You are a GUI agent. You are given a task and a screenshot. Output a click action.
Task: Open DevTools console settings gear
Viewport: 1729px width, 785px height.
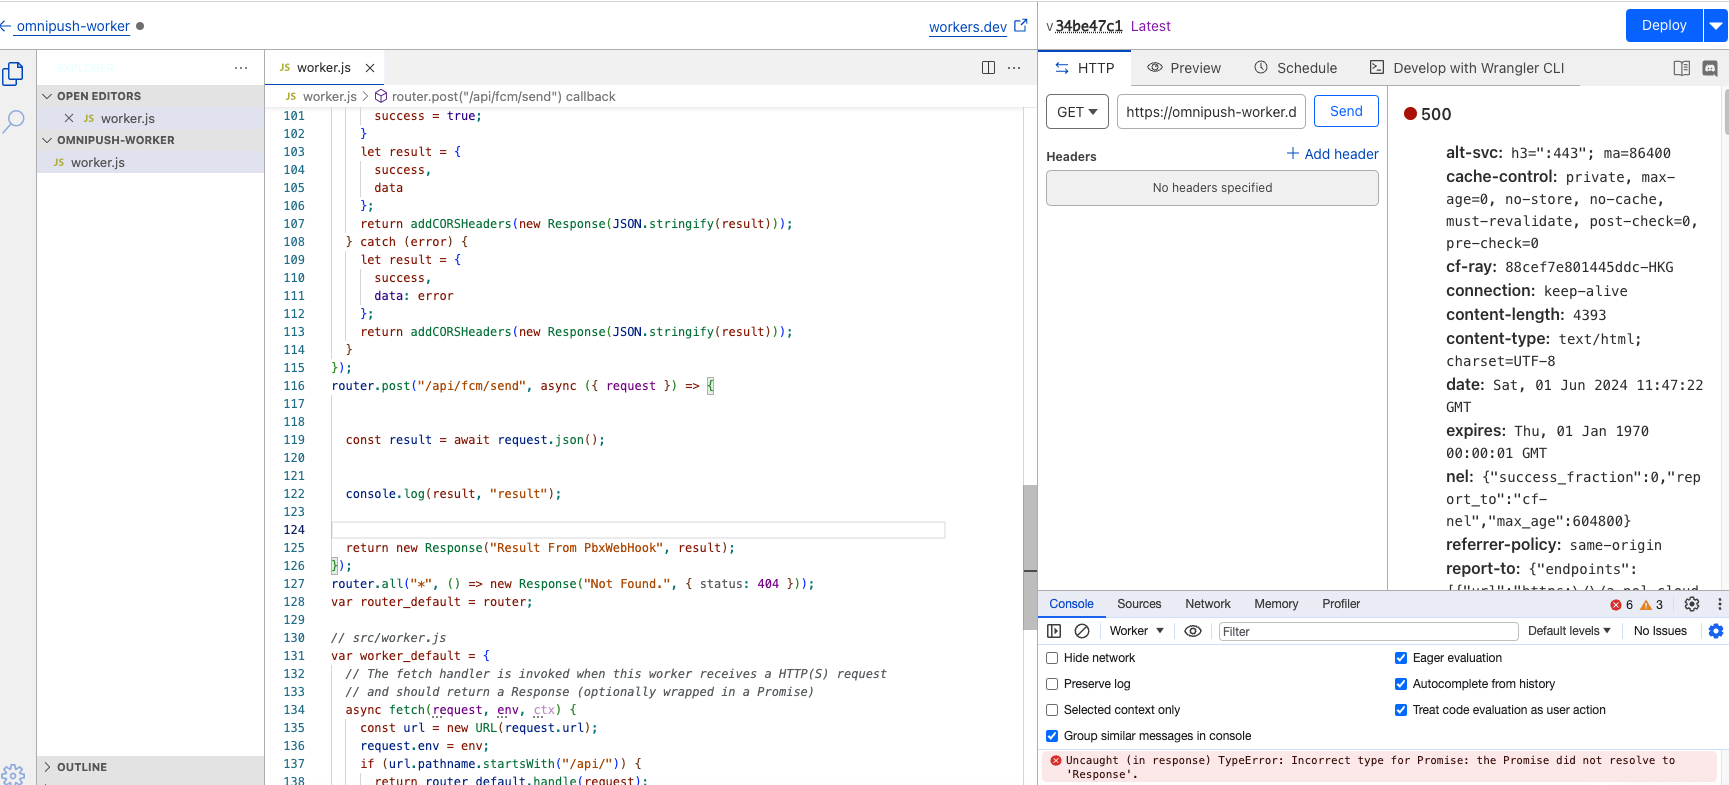pos(1716,631)
